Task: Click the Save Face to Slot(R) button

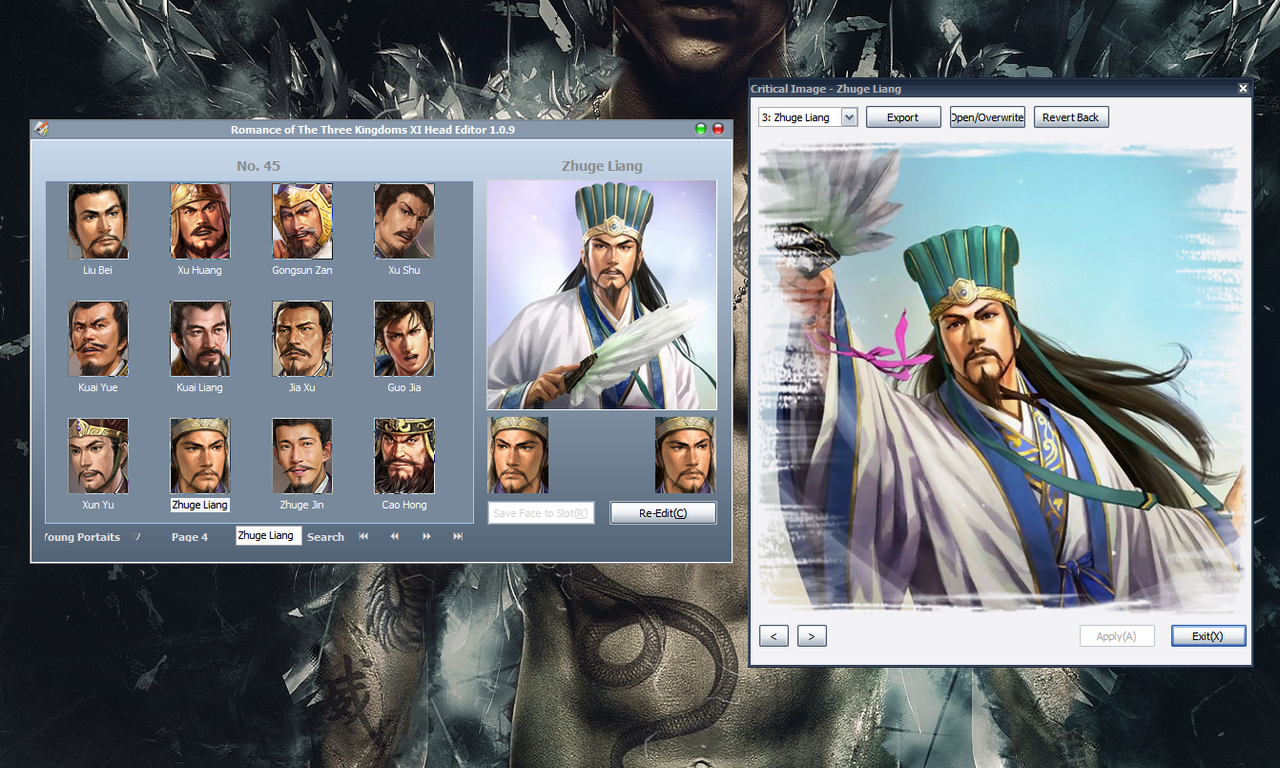Action: [x=541, y=513]
